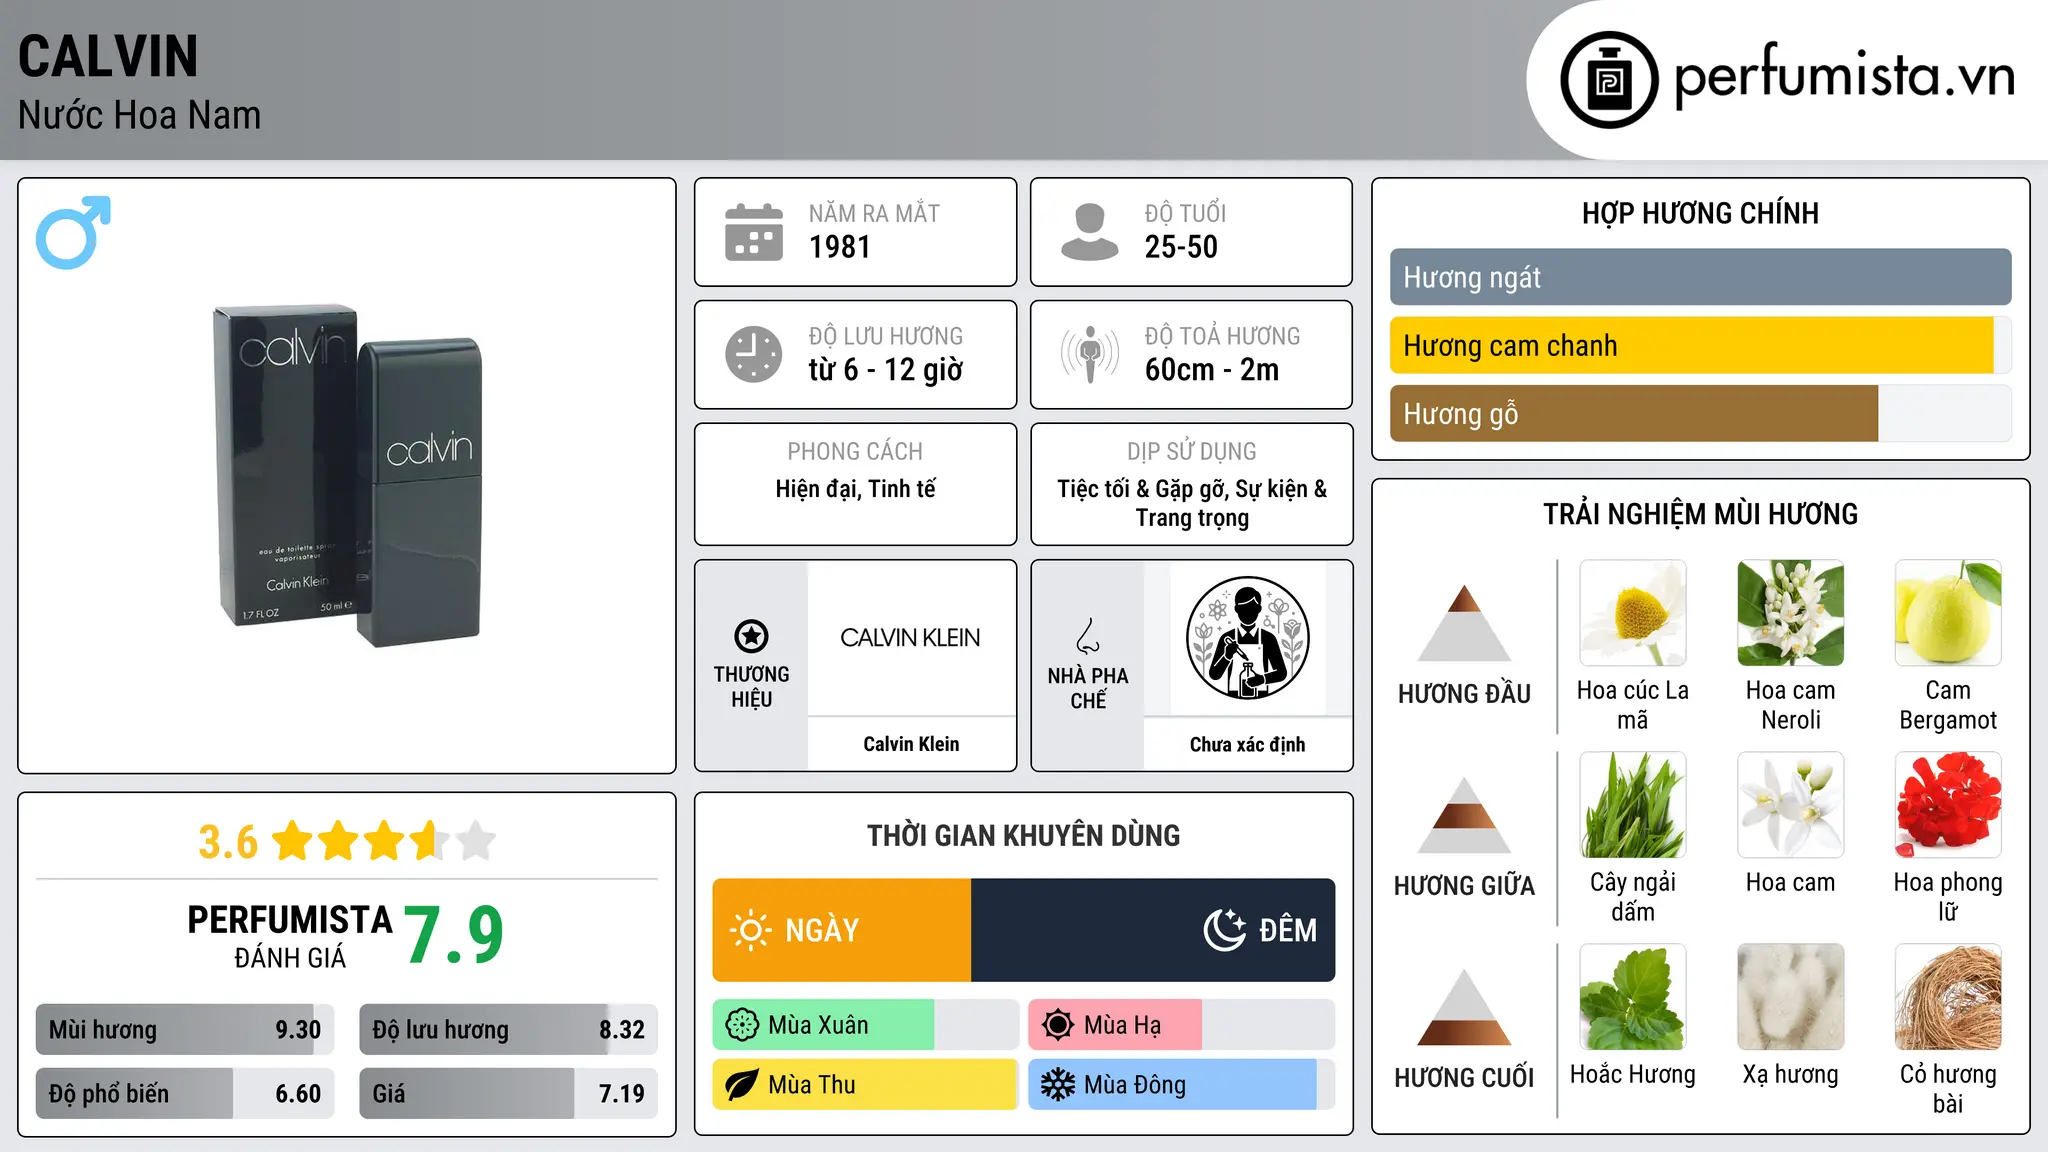Click the Hương giữa pyramid icon
The width and height of the screenshot is (2048, 1152).
[x=1464, y=815]
